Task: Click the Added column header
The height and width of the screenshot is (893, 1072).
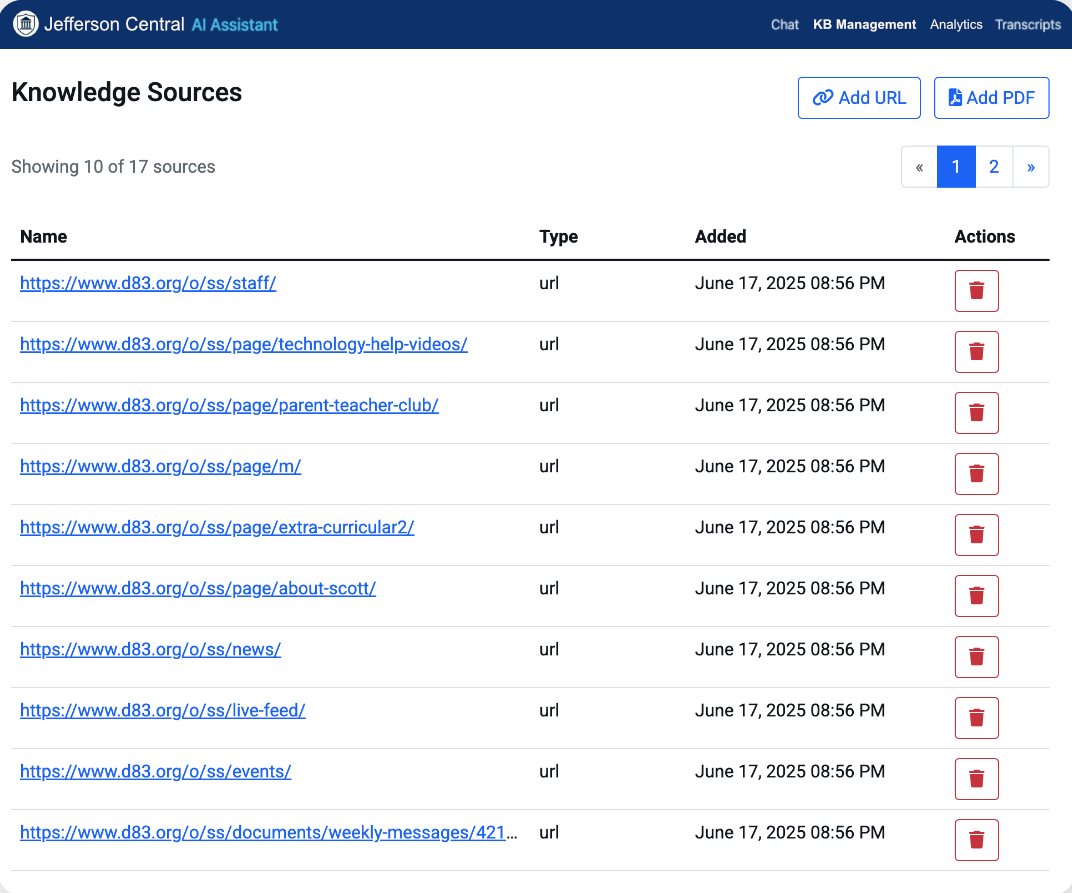Action: tap(720, 237)
